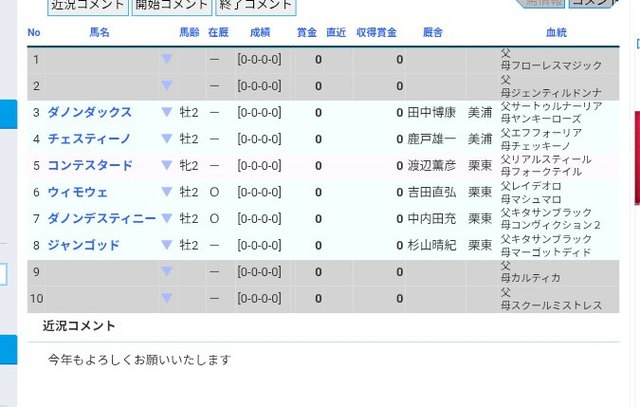Sort by 収得賞金 column header
Image resolution: width=640 pixels, height=407 pixels.
[x=376, y=33]
